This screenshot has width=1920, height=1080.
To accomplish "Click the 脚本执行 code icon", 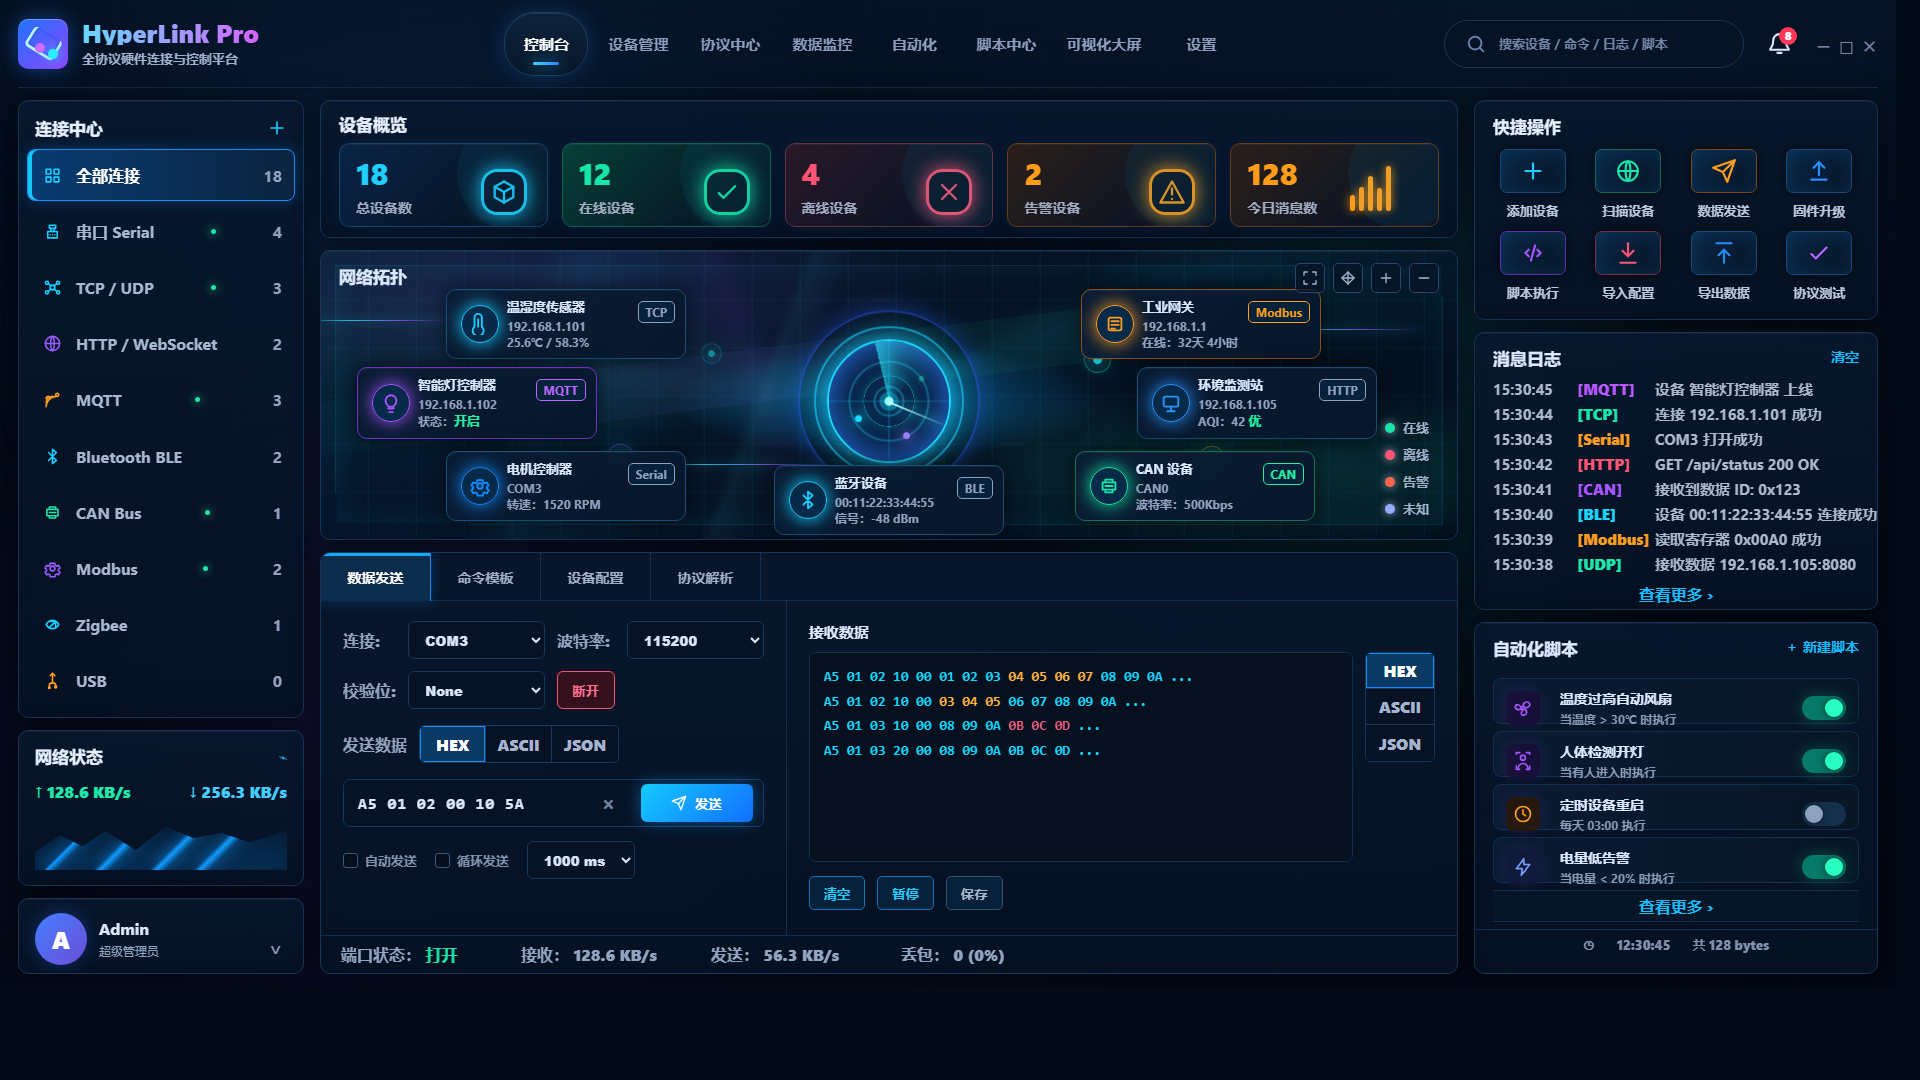I will click(1532, 253).
